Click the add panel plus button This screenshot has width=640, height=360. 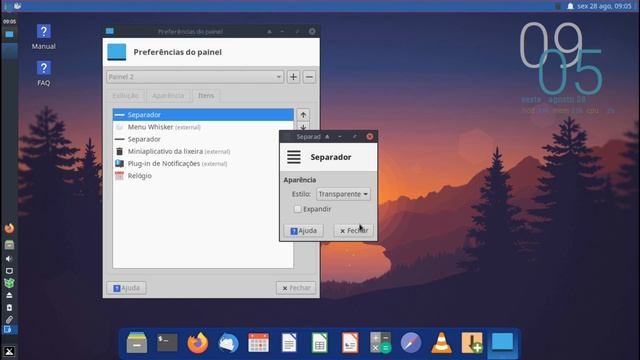(x=293, y=77)
